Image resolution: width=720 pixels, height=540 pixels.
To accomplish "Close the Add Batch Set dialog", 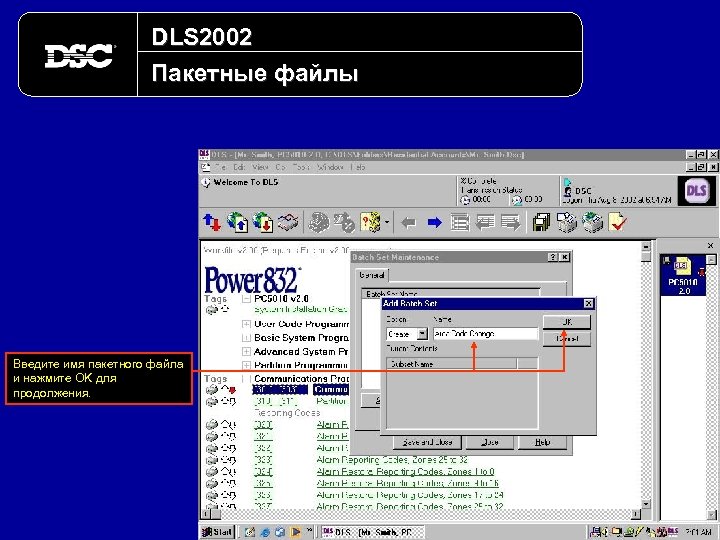I will [x=588, y=304].
